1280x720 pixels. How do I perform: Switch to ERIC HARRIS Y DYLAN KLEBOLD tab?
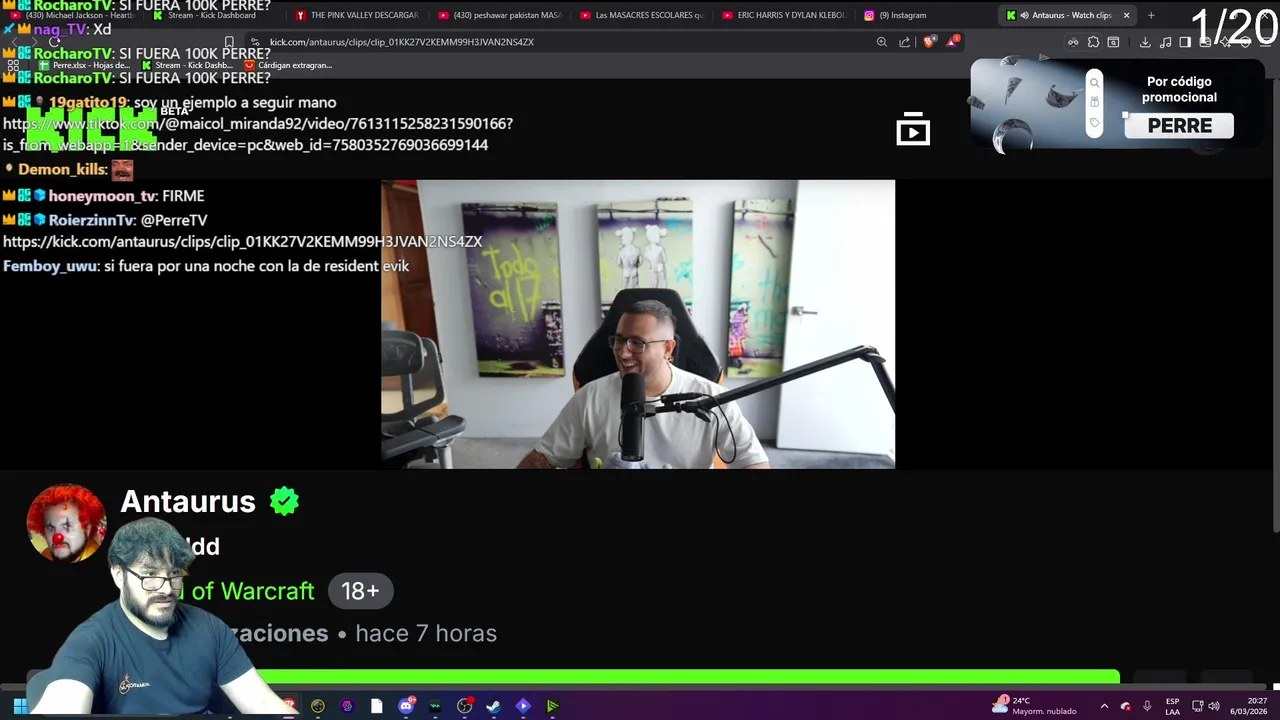coord(784,15)
